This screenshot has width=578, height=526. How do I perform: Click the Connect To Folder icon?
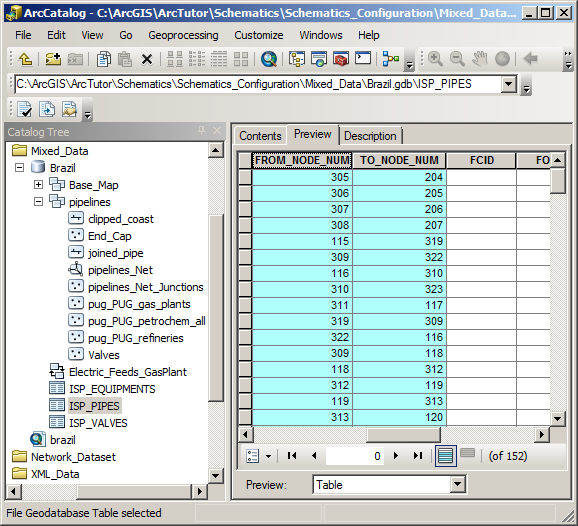[x=53, y=59]
